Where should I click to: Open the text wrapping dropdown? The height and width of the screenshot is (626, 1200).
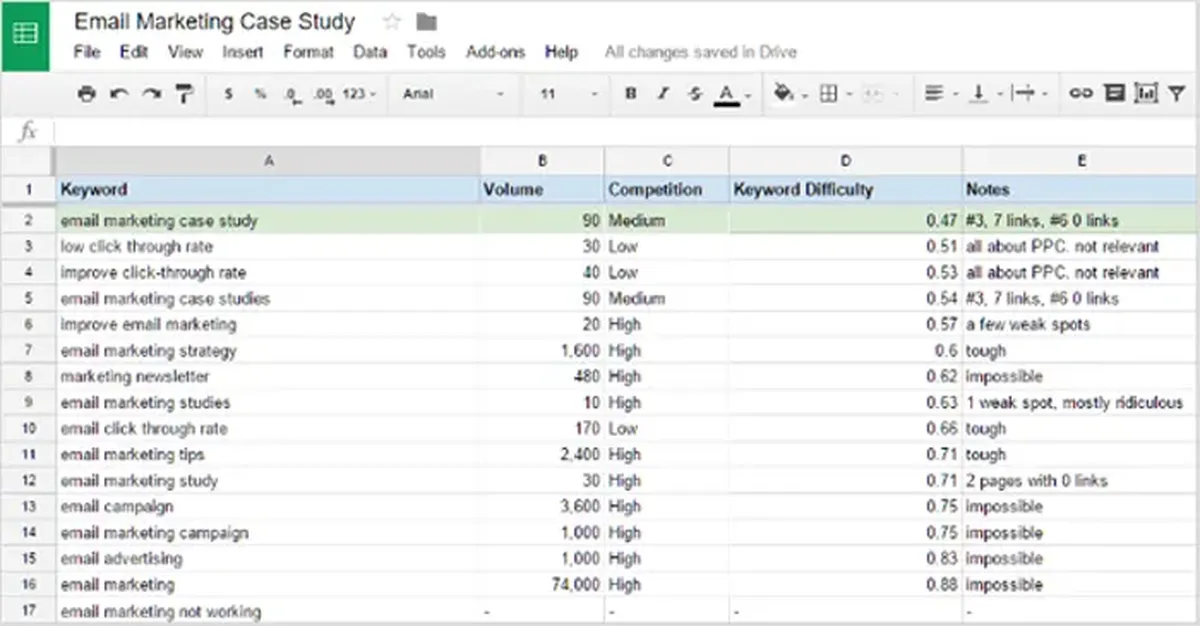coord(1028,93)
